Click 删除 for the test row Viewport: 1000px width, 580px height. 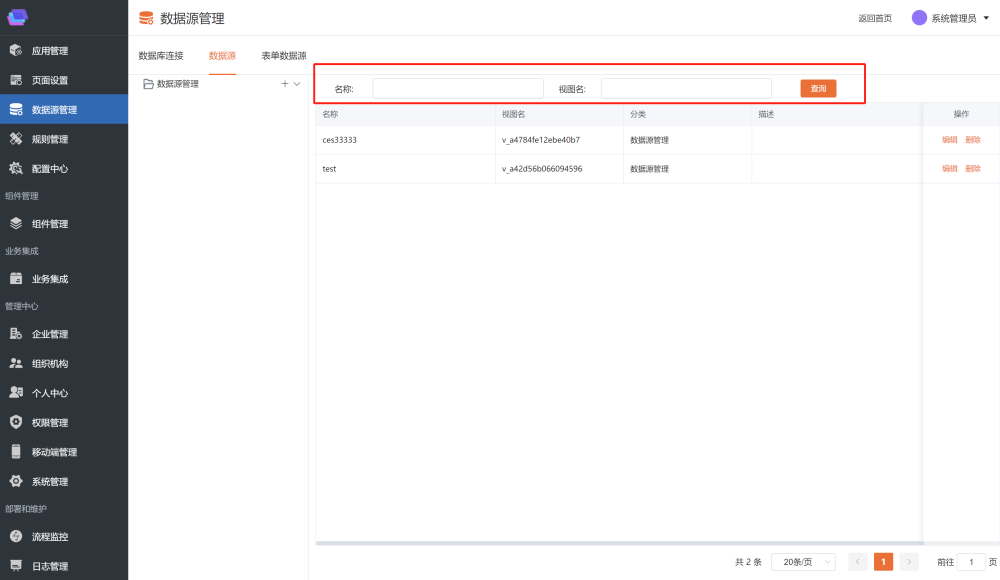pyautogui.click(x=973, y=169)
